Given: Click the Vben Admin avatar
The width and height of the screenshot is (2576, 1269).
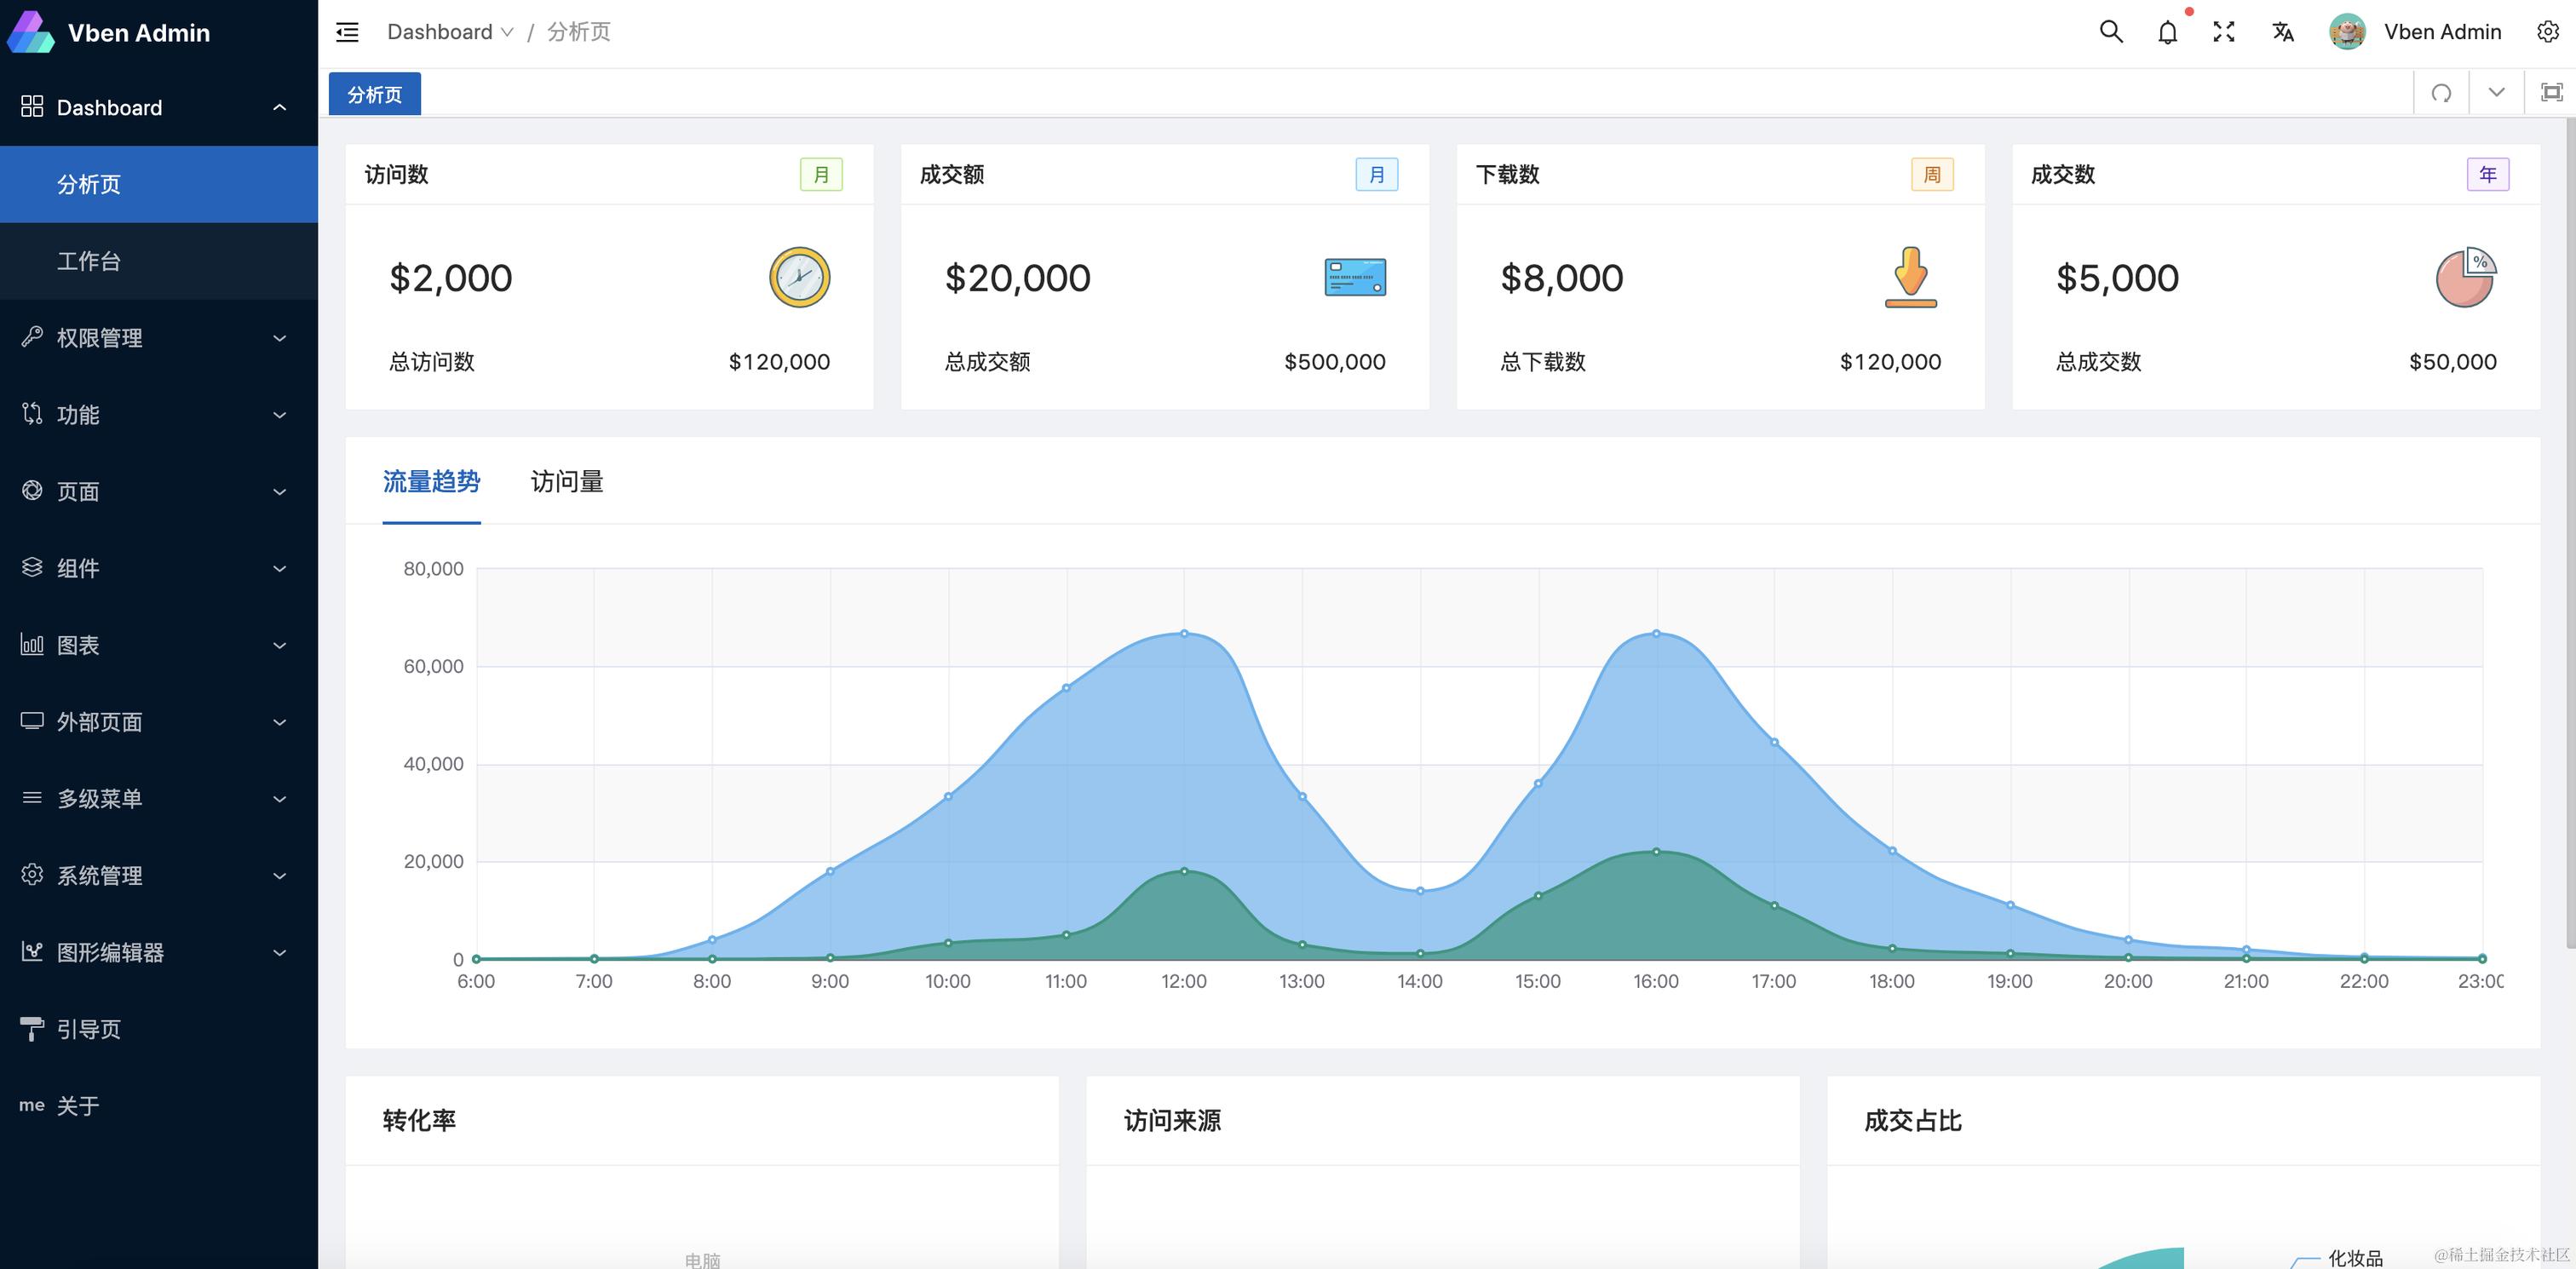Looking at the screenshot, I should coord(2347,31).
